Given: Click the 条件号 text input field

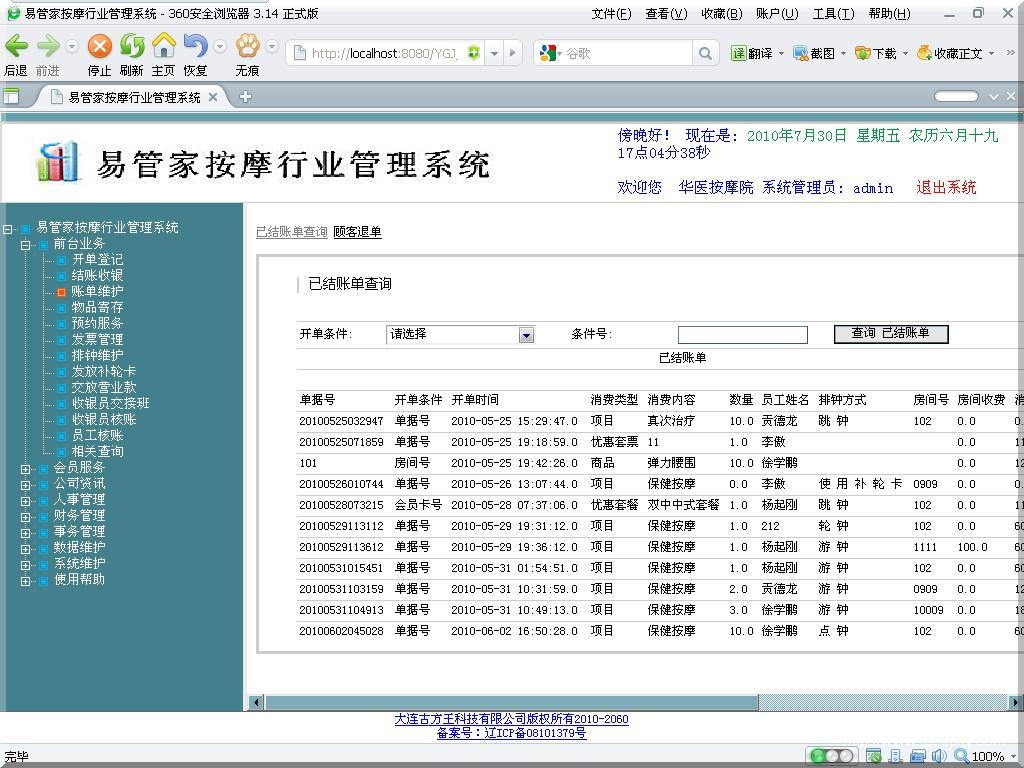Looking at the screenshot, I should point(742,335).
